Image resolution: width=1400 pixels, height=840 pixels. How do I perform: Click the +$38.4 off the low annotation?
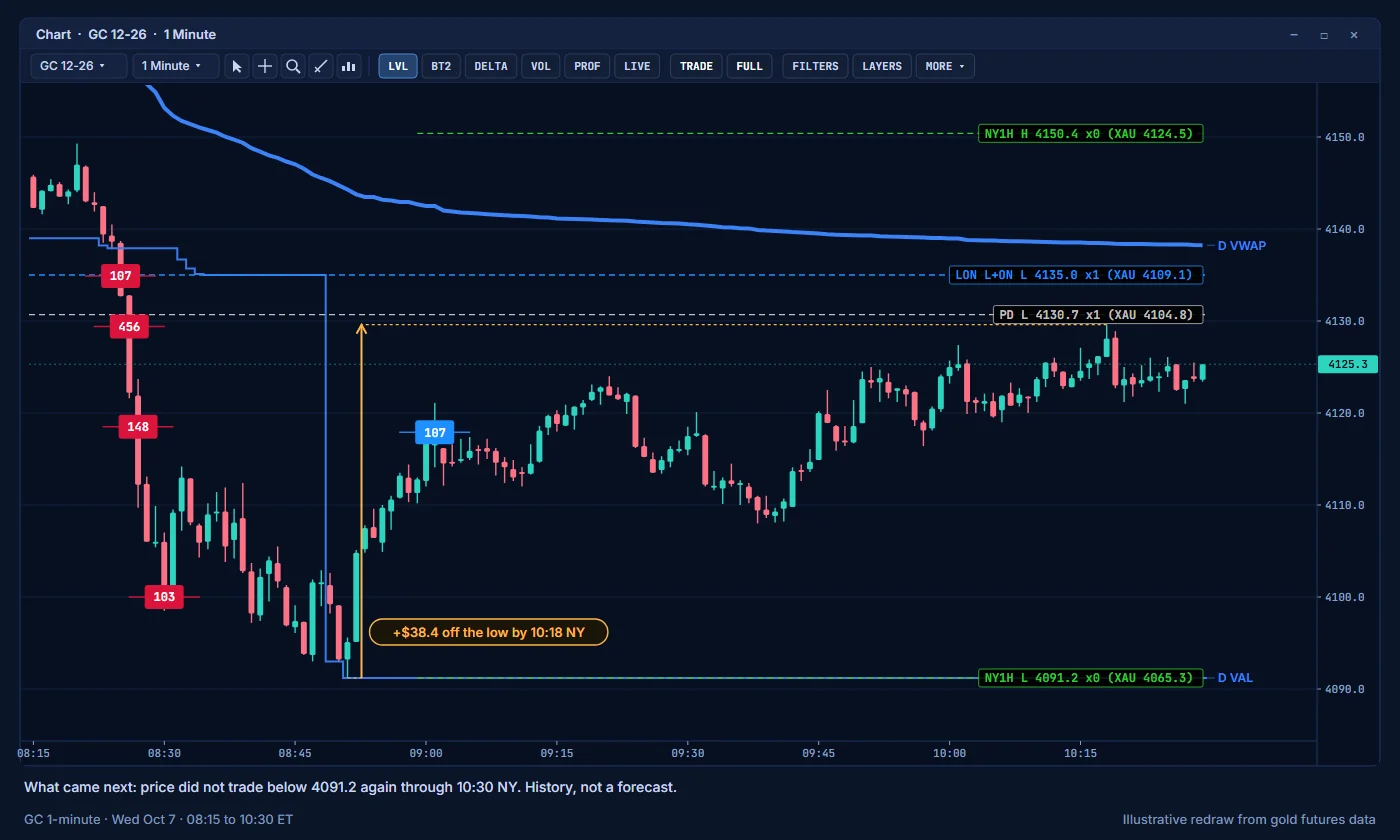tap(489, 633)
